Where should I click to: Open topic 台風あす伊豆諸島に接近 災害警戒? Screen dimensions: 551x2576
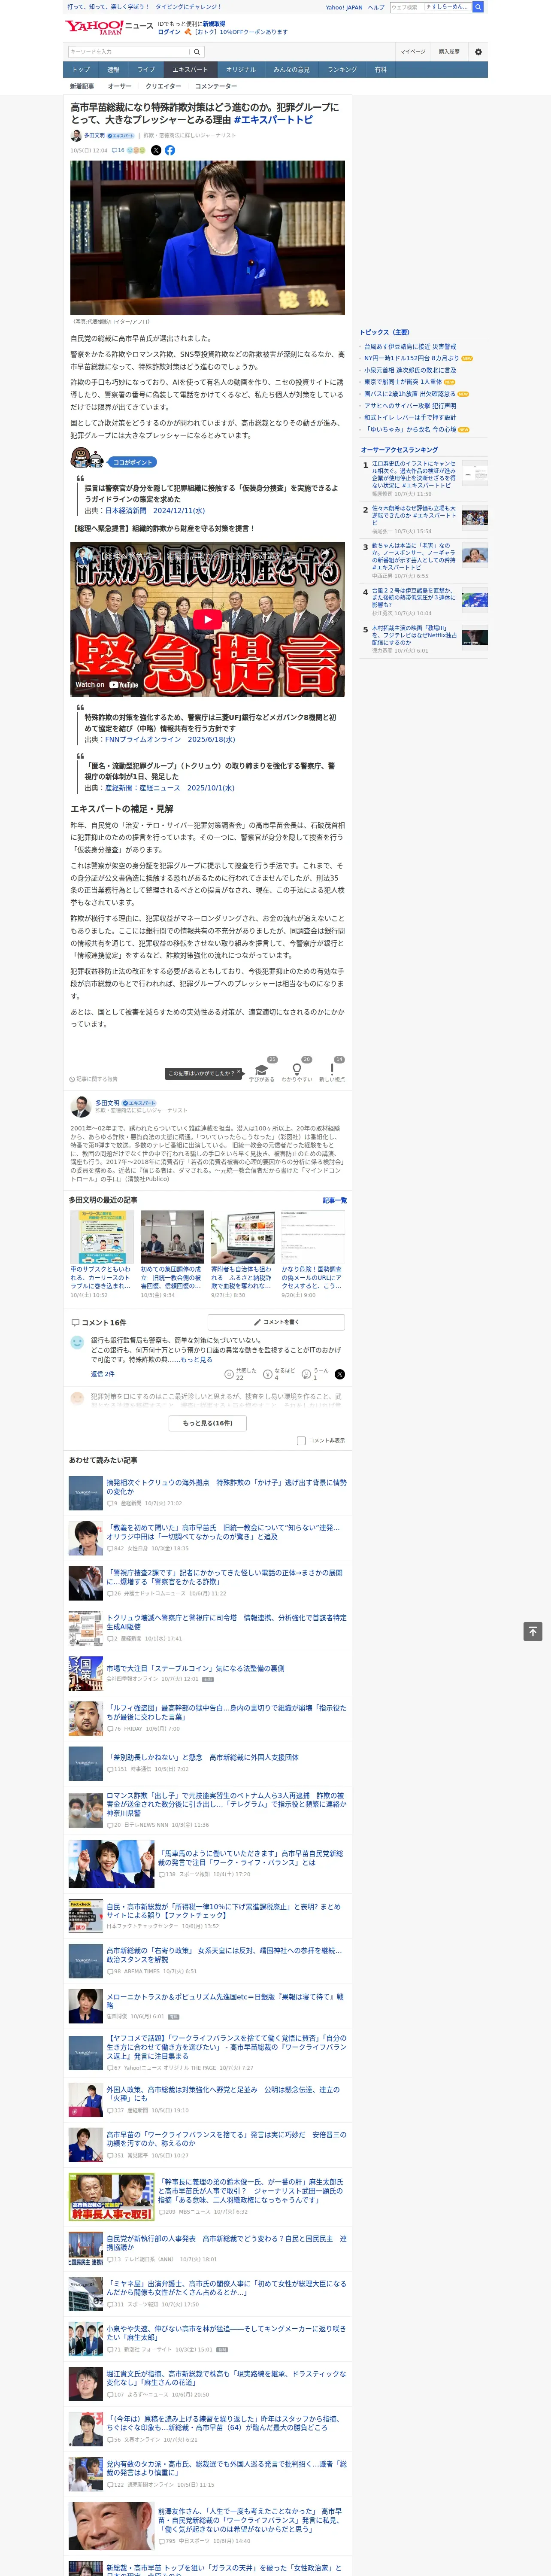(410, 347)
